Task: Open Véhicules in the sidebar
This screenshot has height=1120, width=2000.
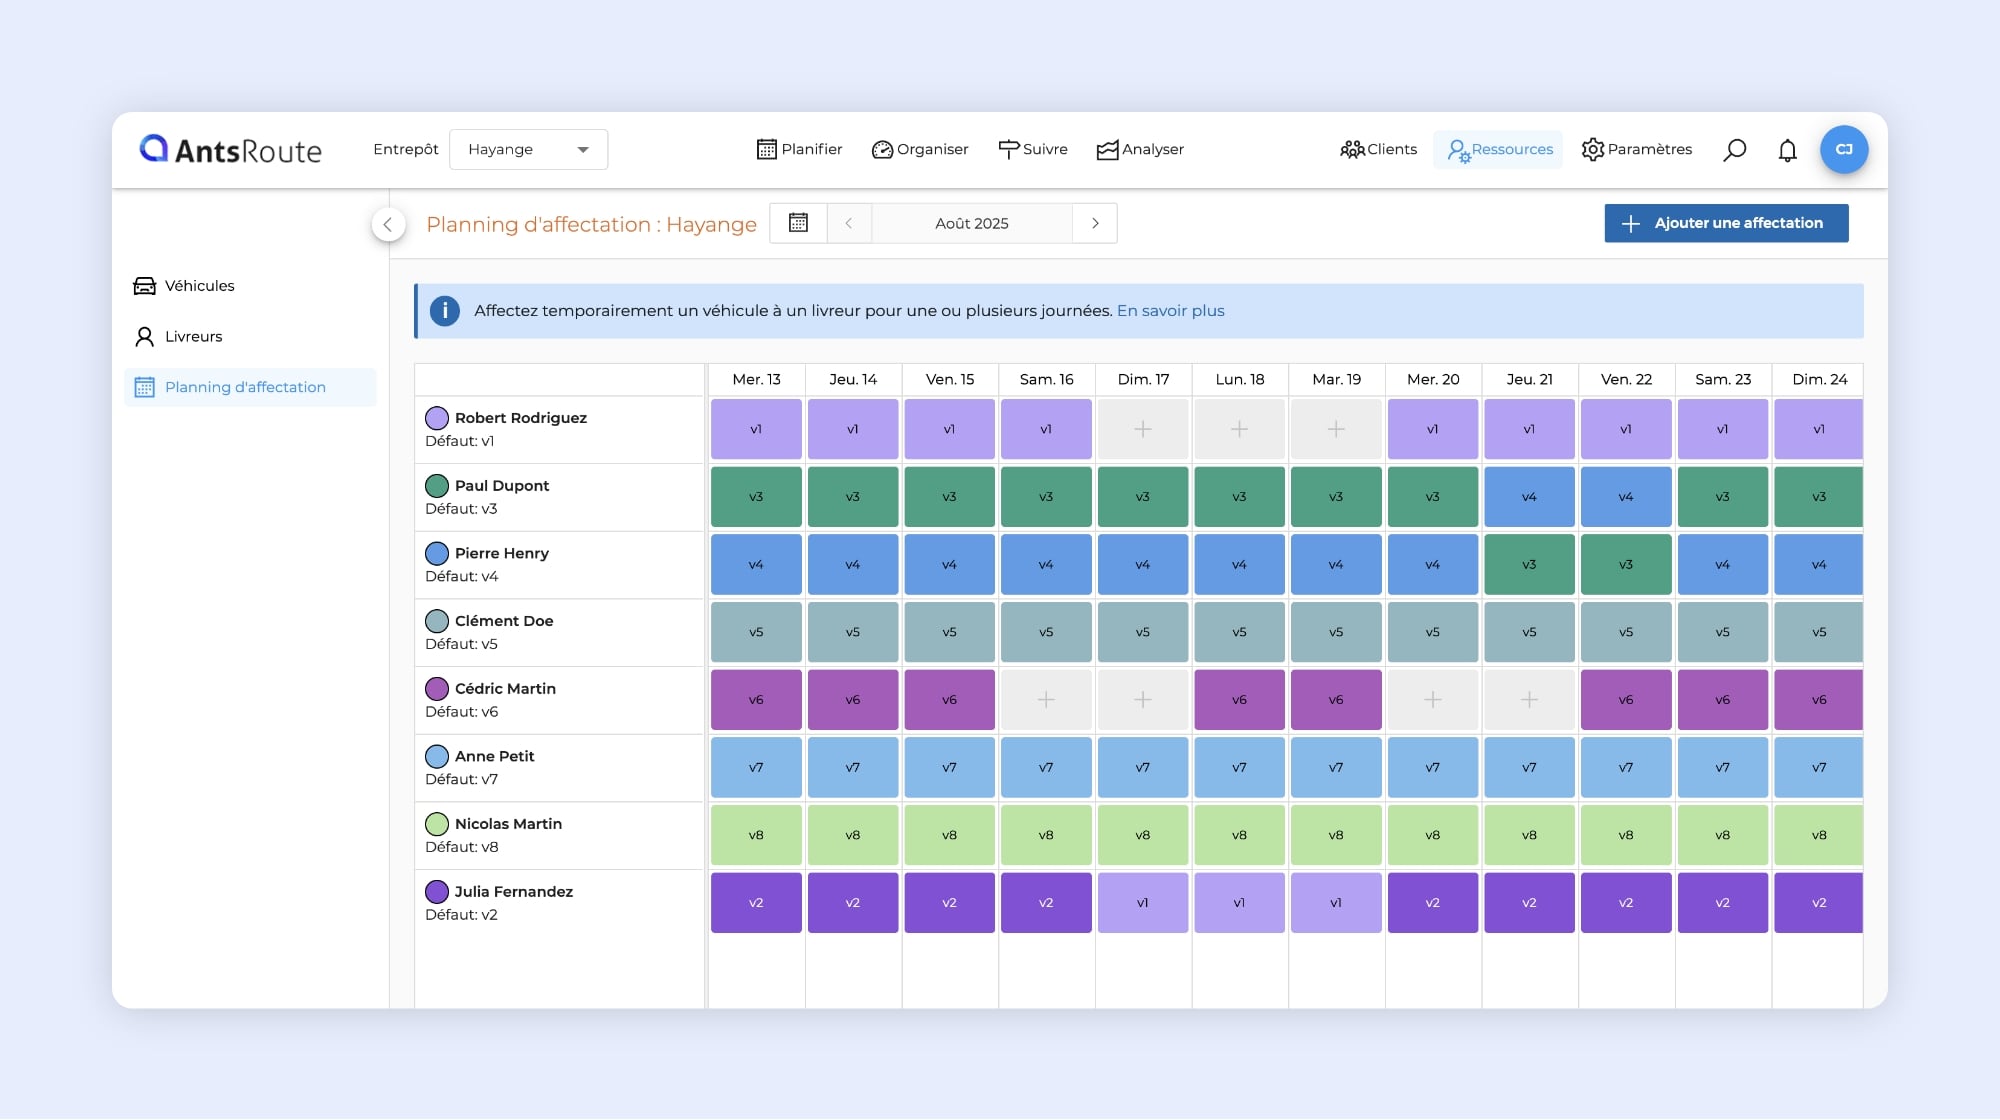Action: 199,286
